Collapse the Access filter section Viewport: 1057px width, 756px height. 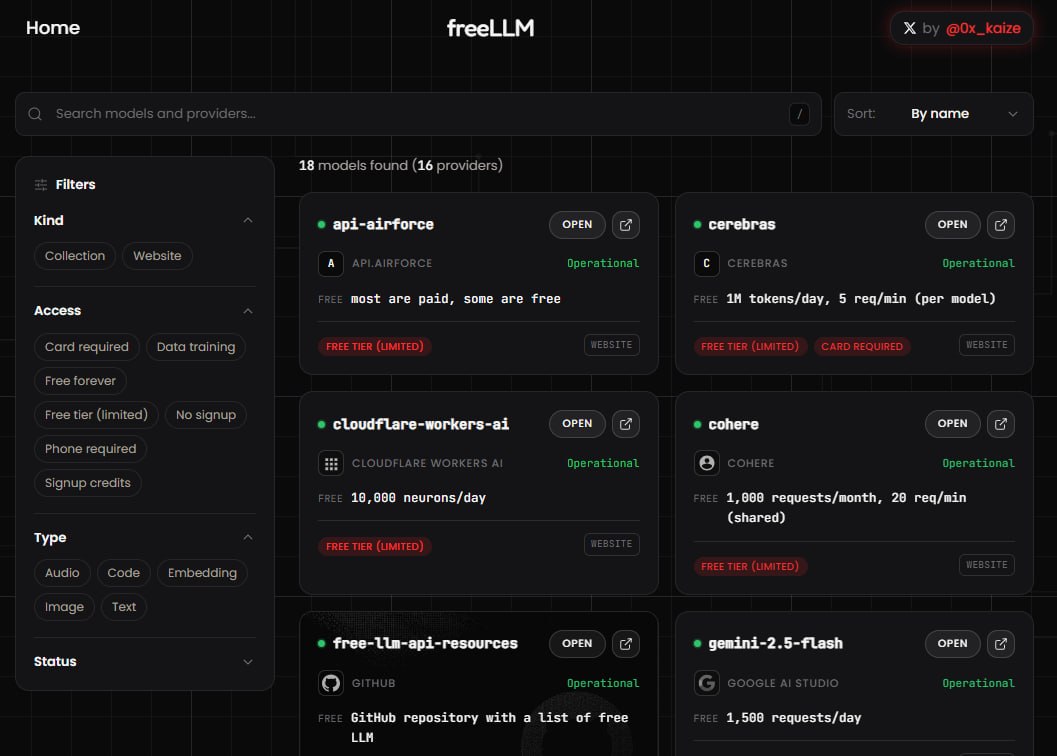248,311
